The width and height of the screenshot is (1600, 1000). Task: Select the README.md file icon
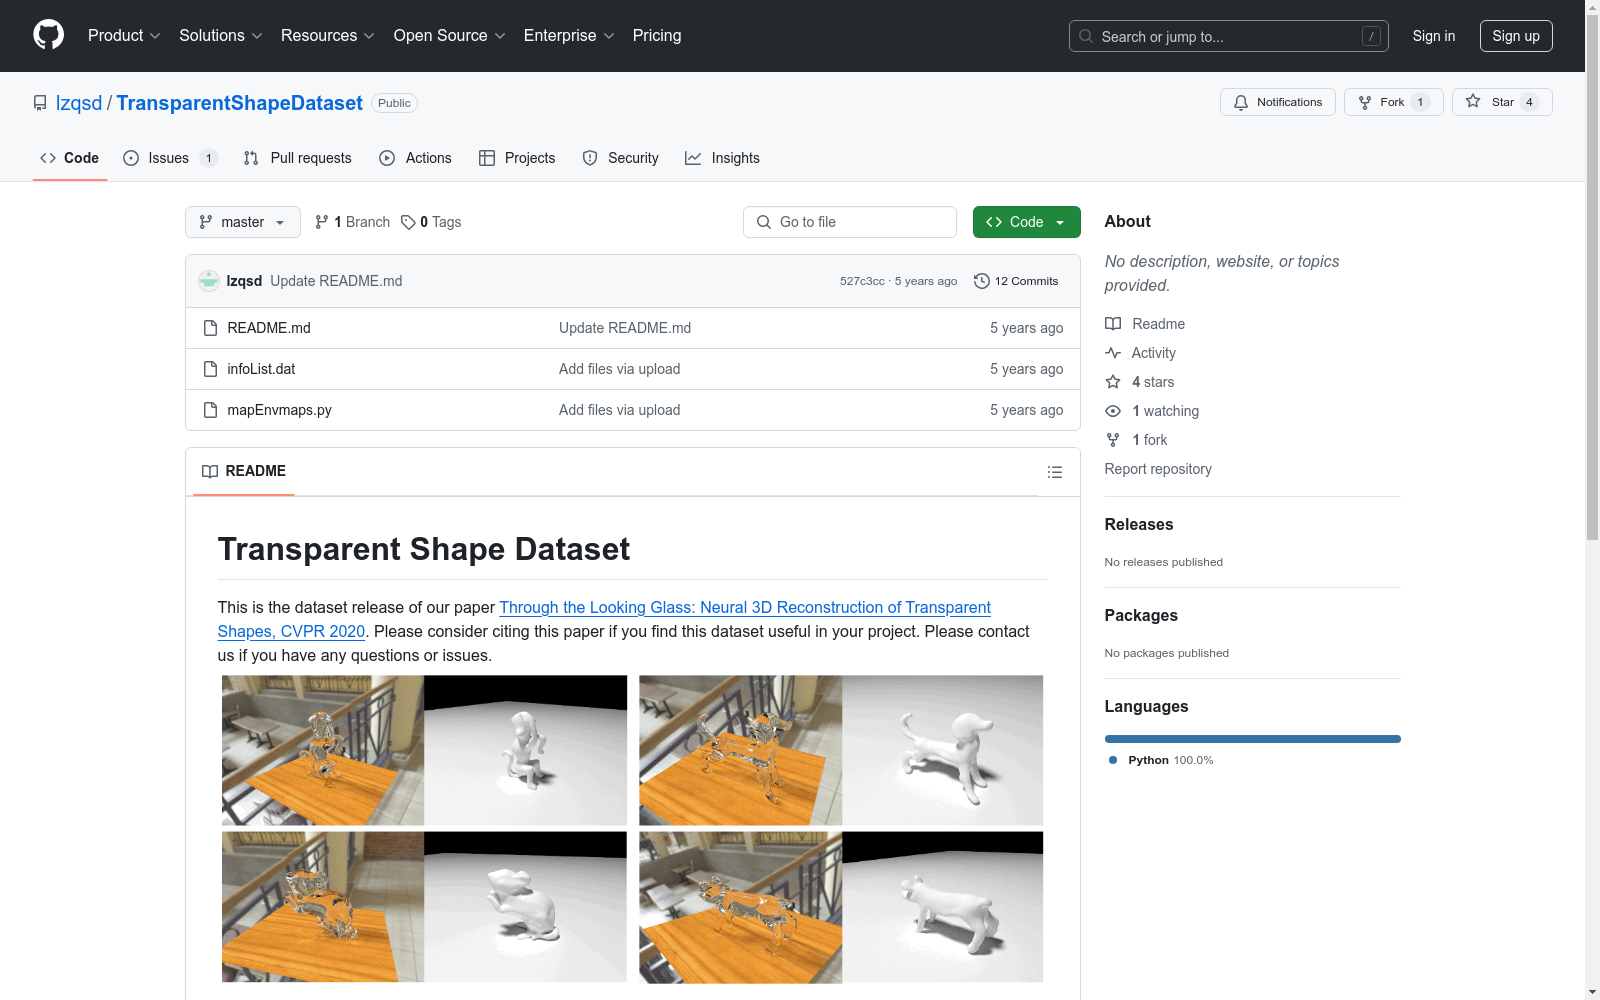[210, 327]
